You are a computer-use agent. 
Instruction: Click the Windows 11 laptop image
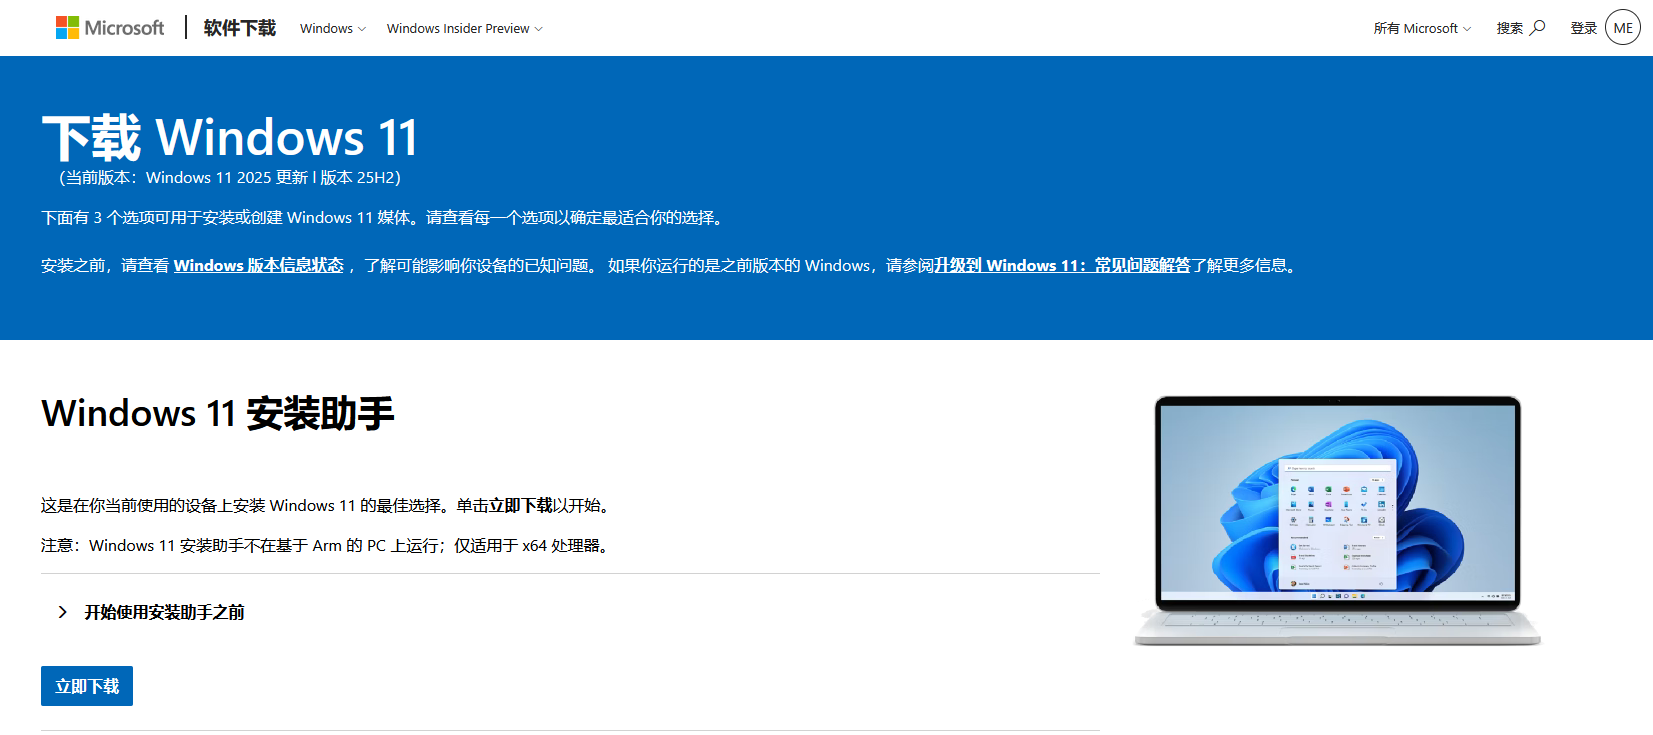1337,520
